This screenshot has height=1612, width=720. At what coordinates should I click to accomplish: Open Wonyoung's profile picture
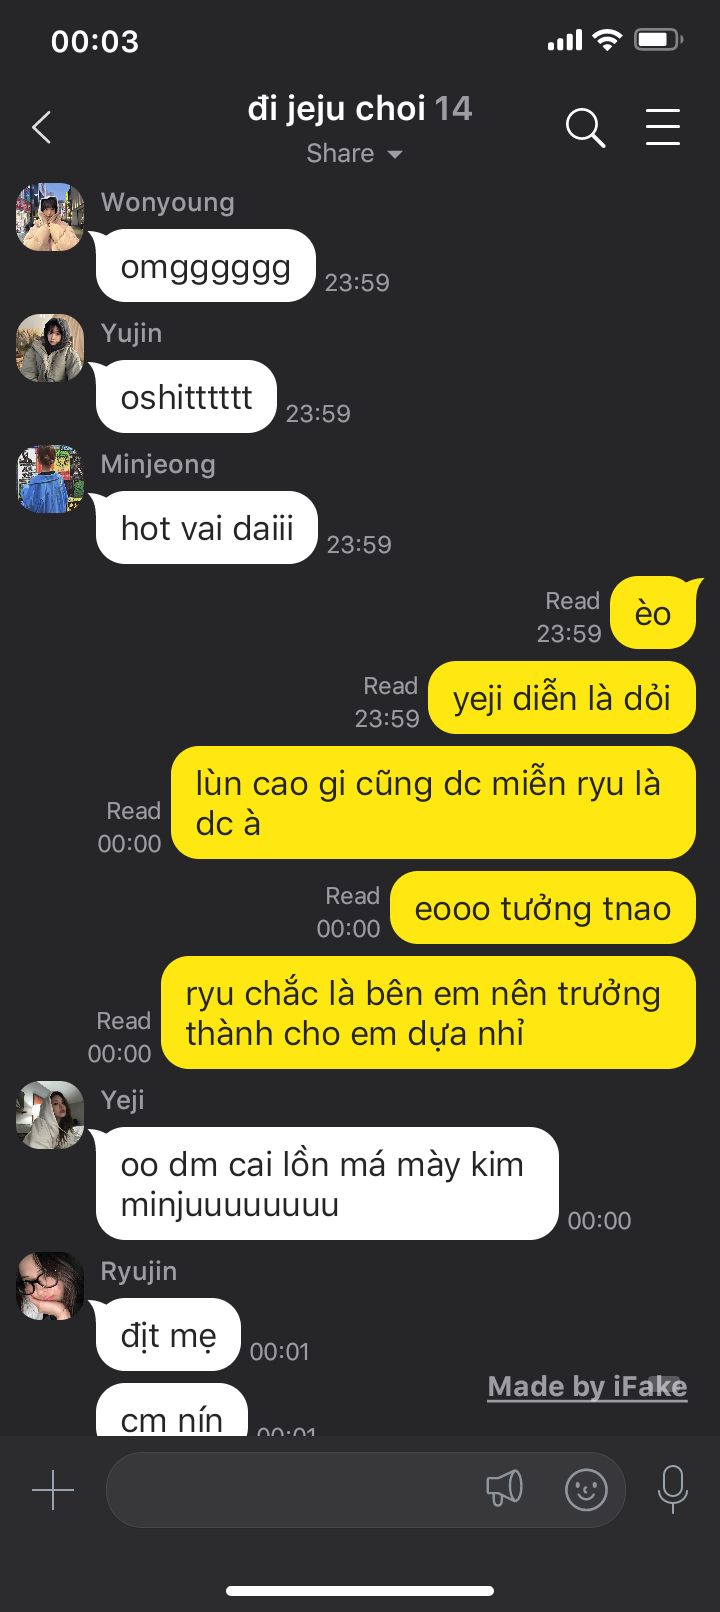[50, 217]
